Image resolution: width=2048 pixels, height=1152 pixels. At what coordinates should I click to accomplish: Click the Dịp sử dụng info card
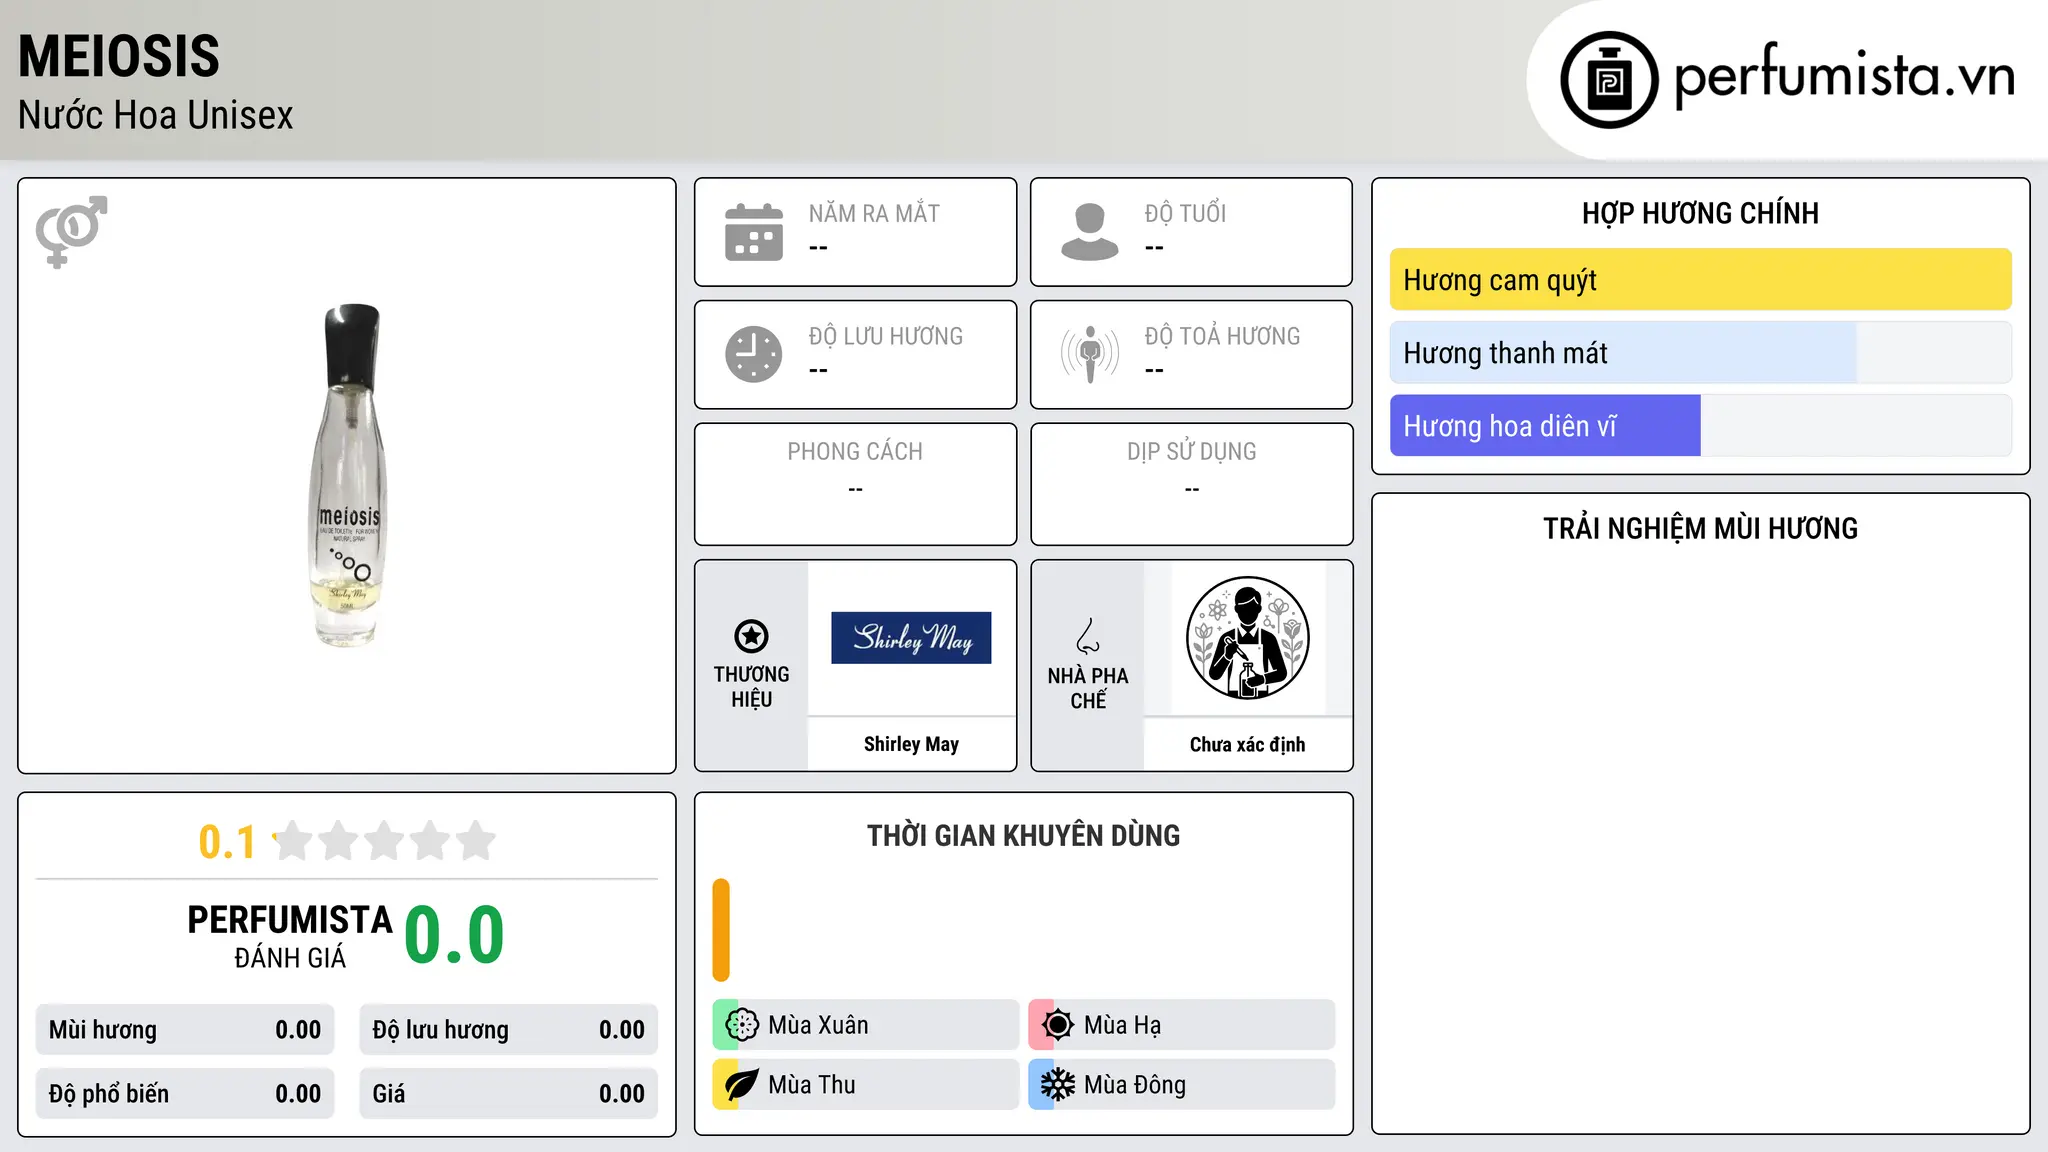1191,484
